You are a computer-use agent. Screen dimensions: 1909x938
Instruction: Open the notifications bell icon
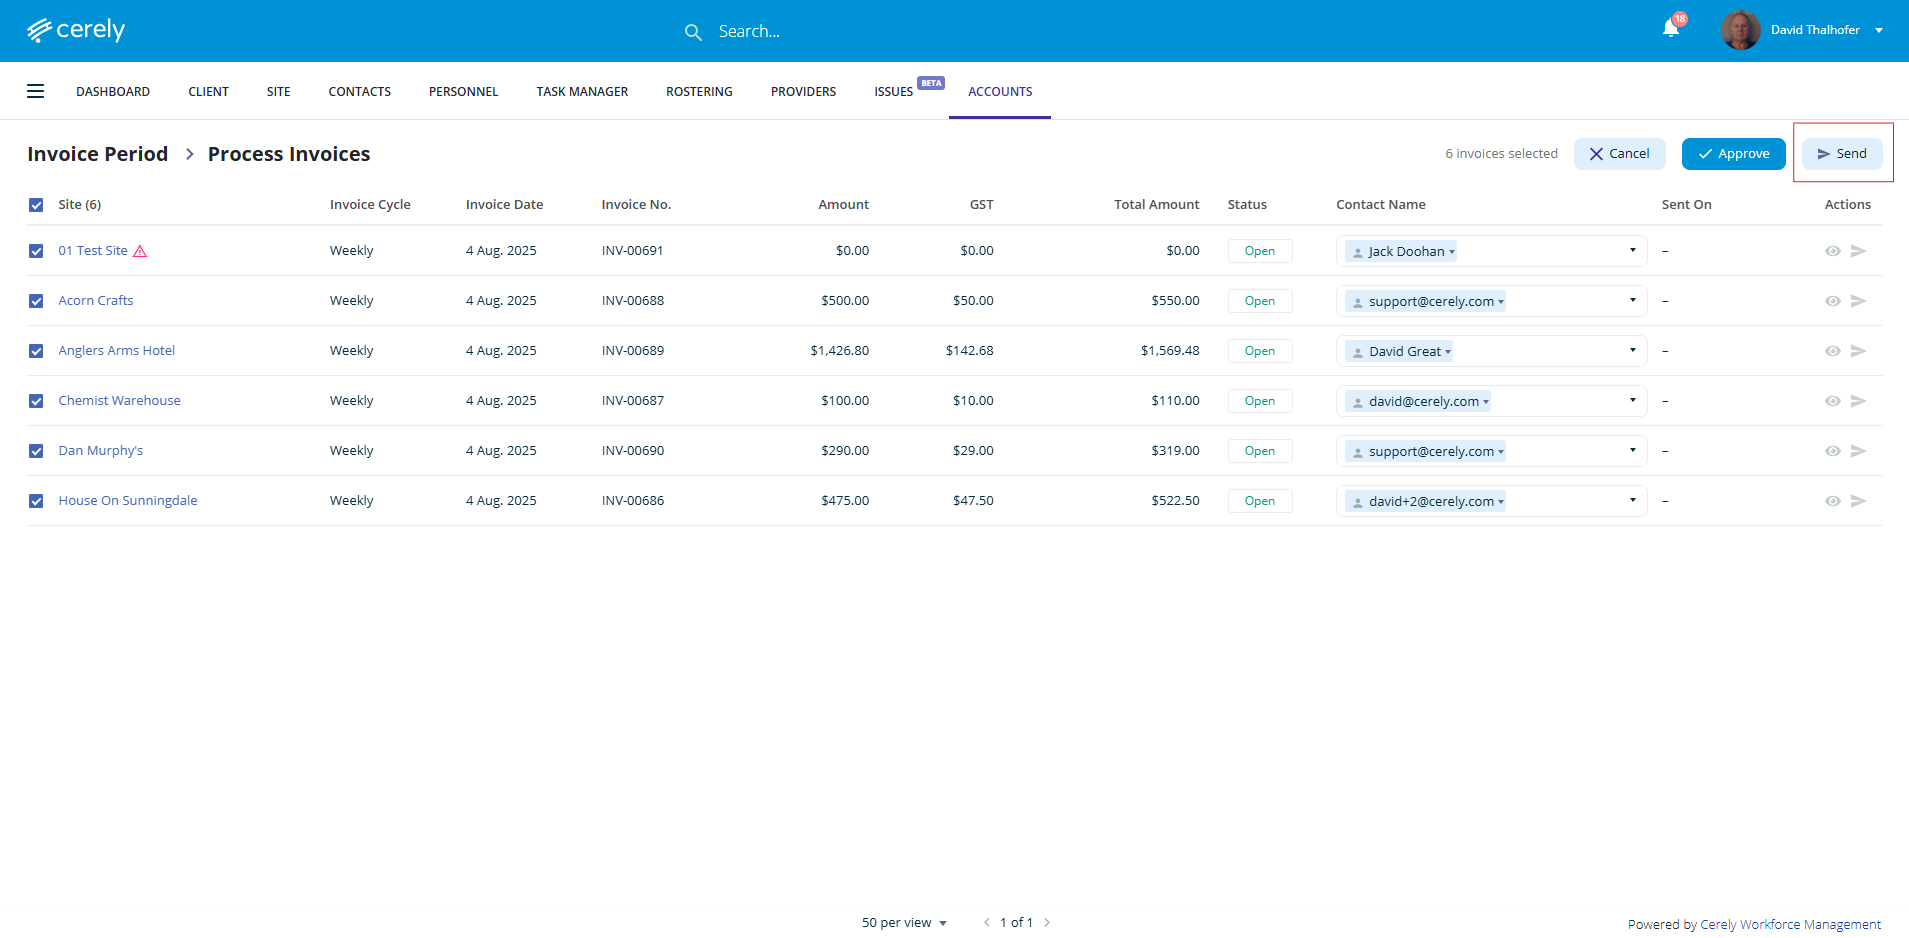click(x=1670, y=29)
